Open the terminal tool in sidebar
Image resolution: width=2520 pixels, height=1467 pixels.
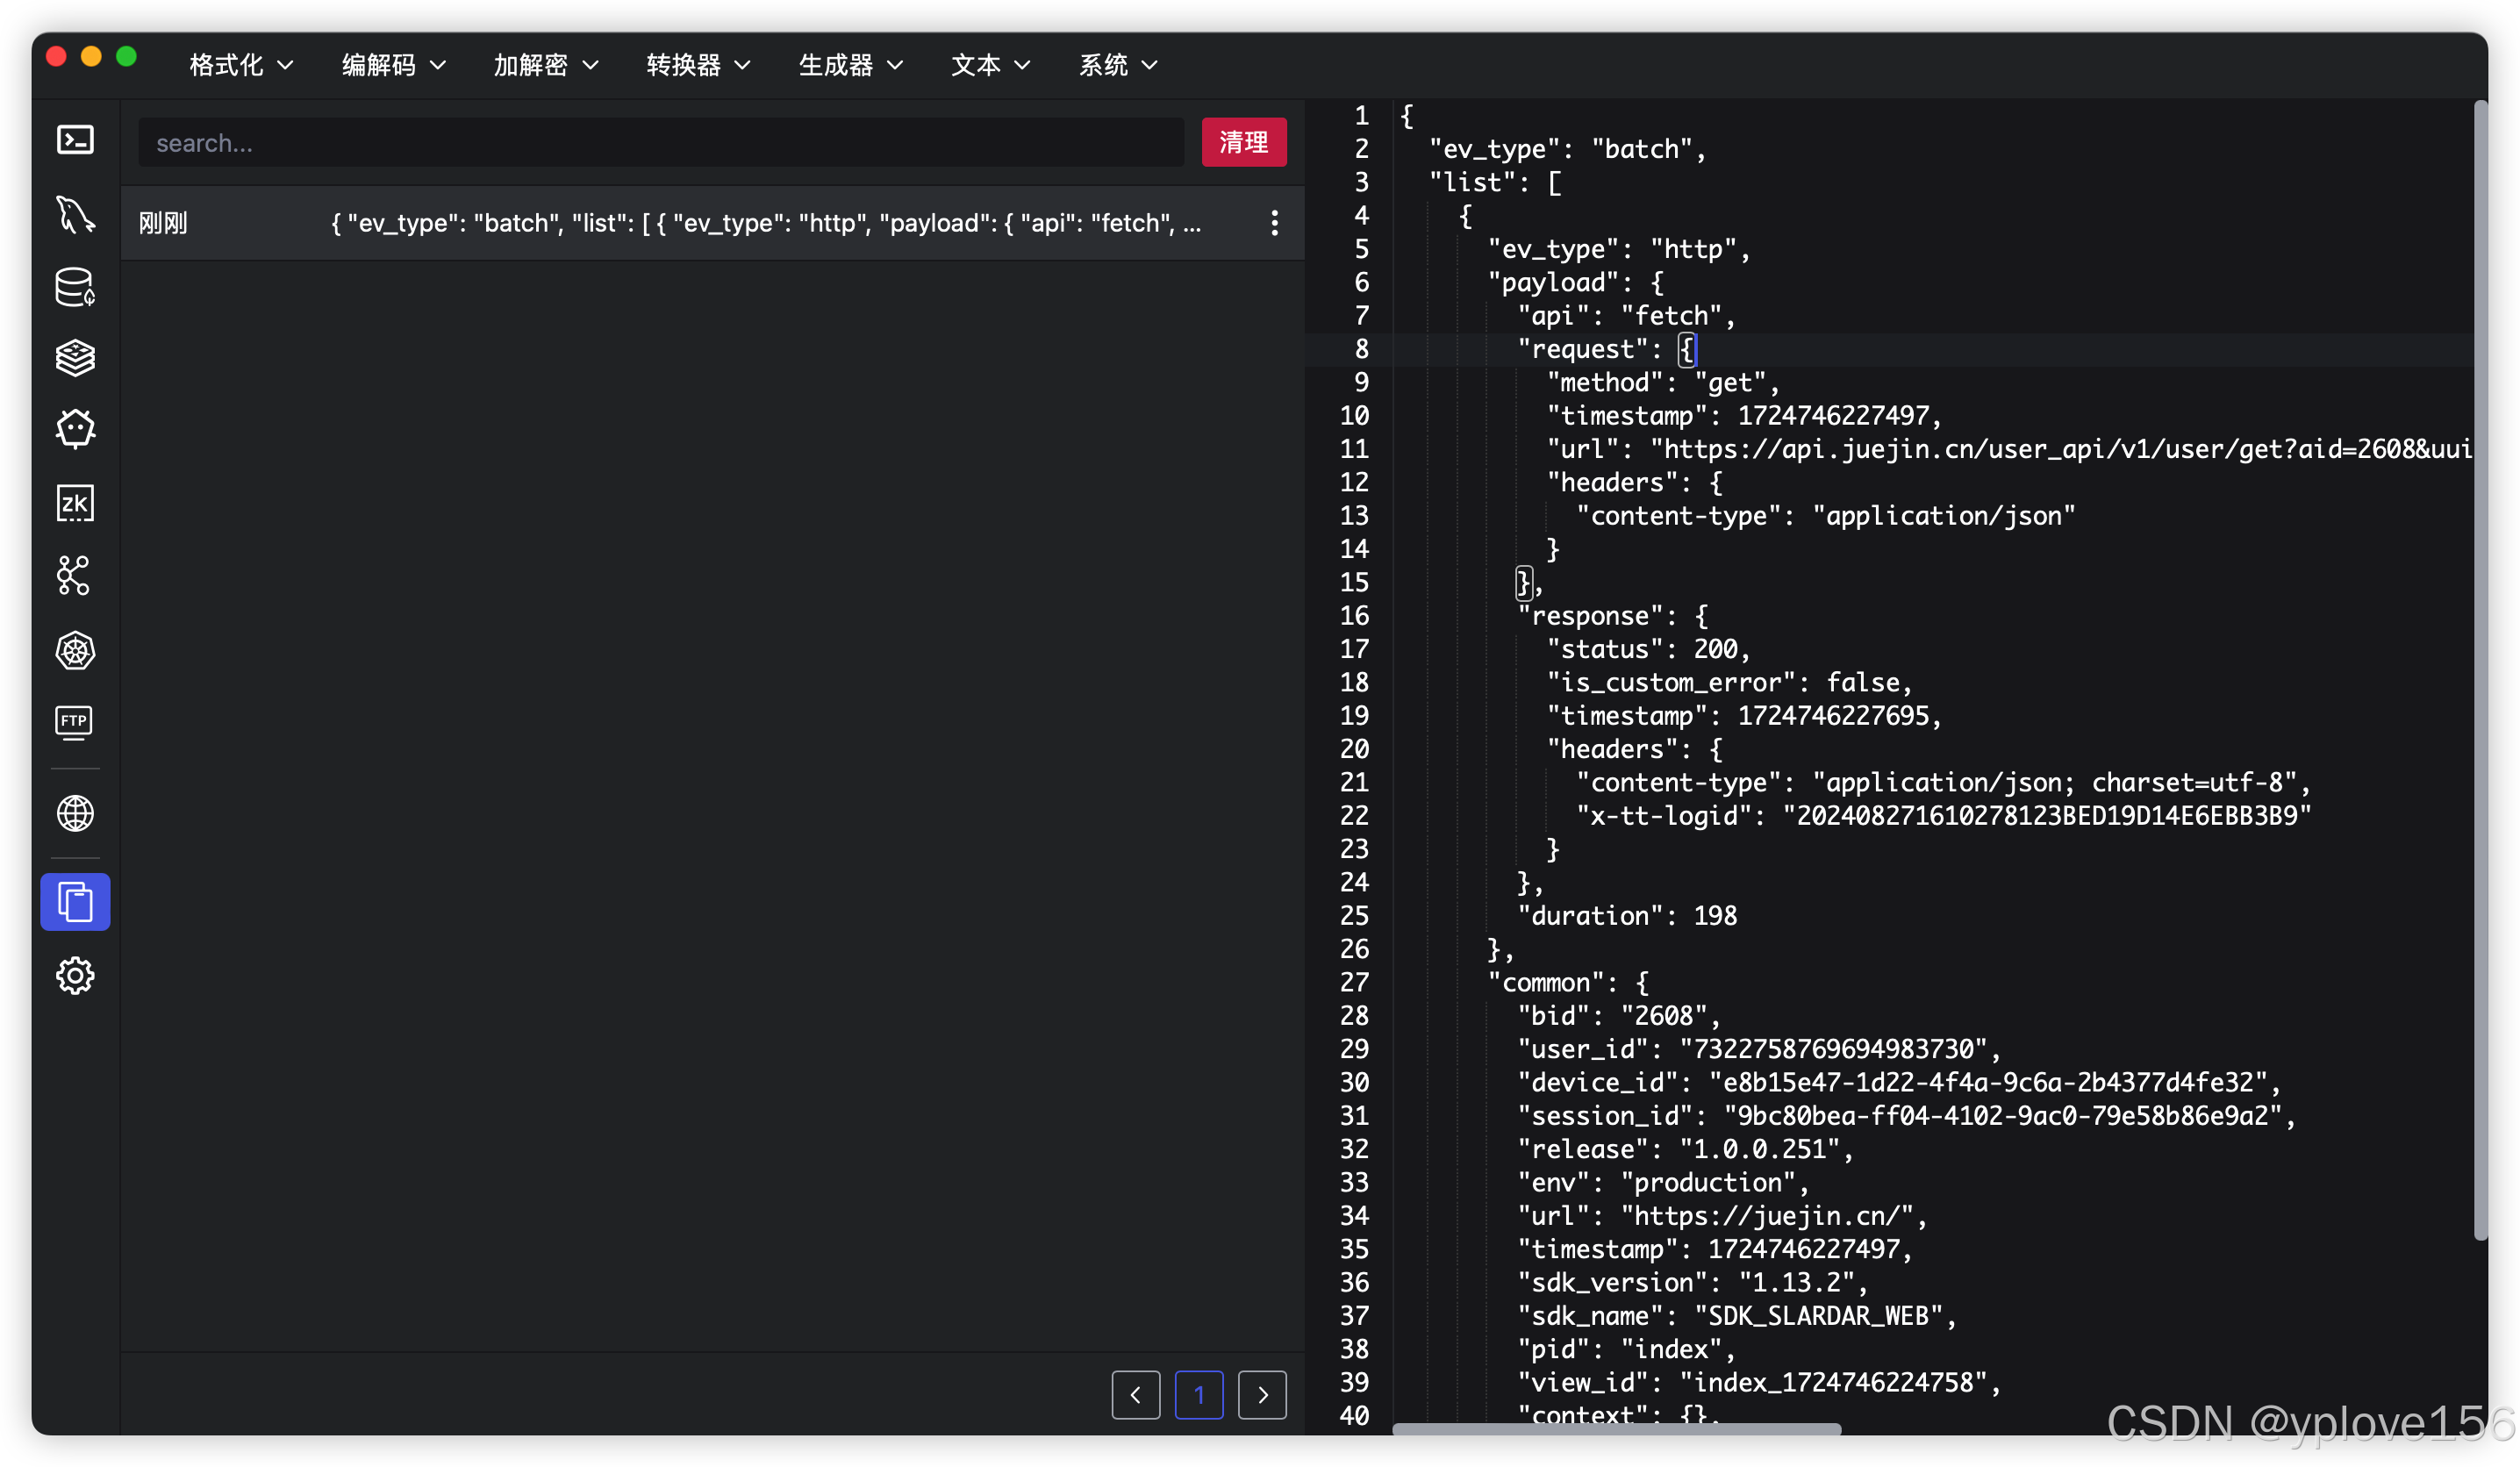75,139
